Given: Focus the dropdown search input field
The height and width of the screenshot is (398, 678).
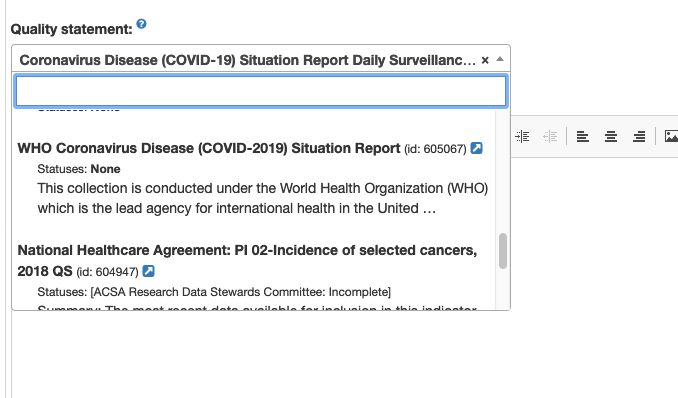Looking at the screenshot, I should (x=261, y=91).
